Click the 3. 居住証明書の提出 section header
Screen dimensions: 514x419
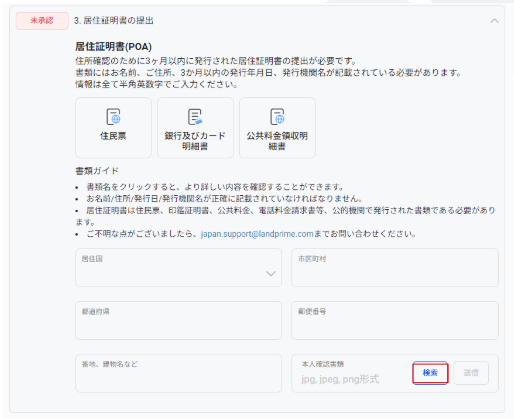click(x=114, y=21)
